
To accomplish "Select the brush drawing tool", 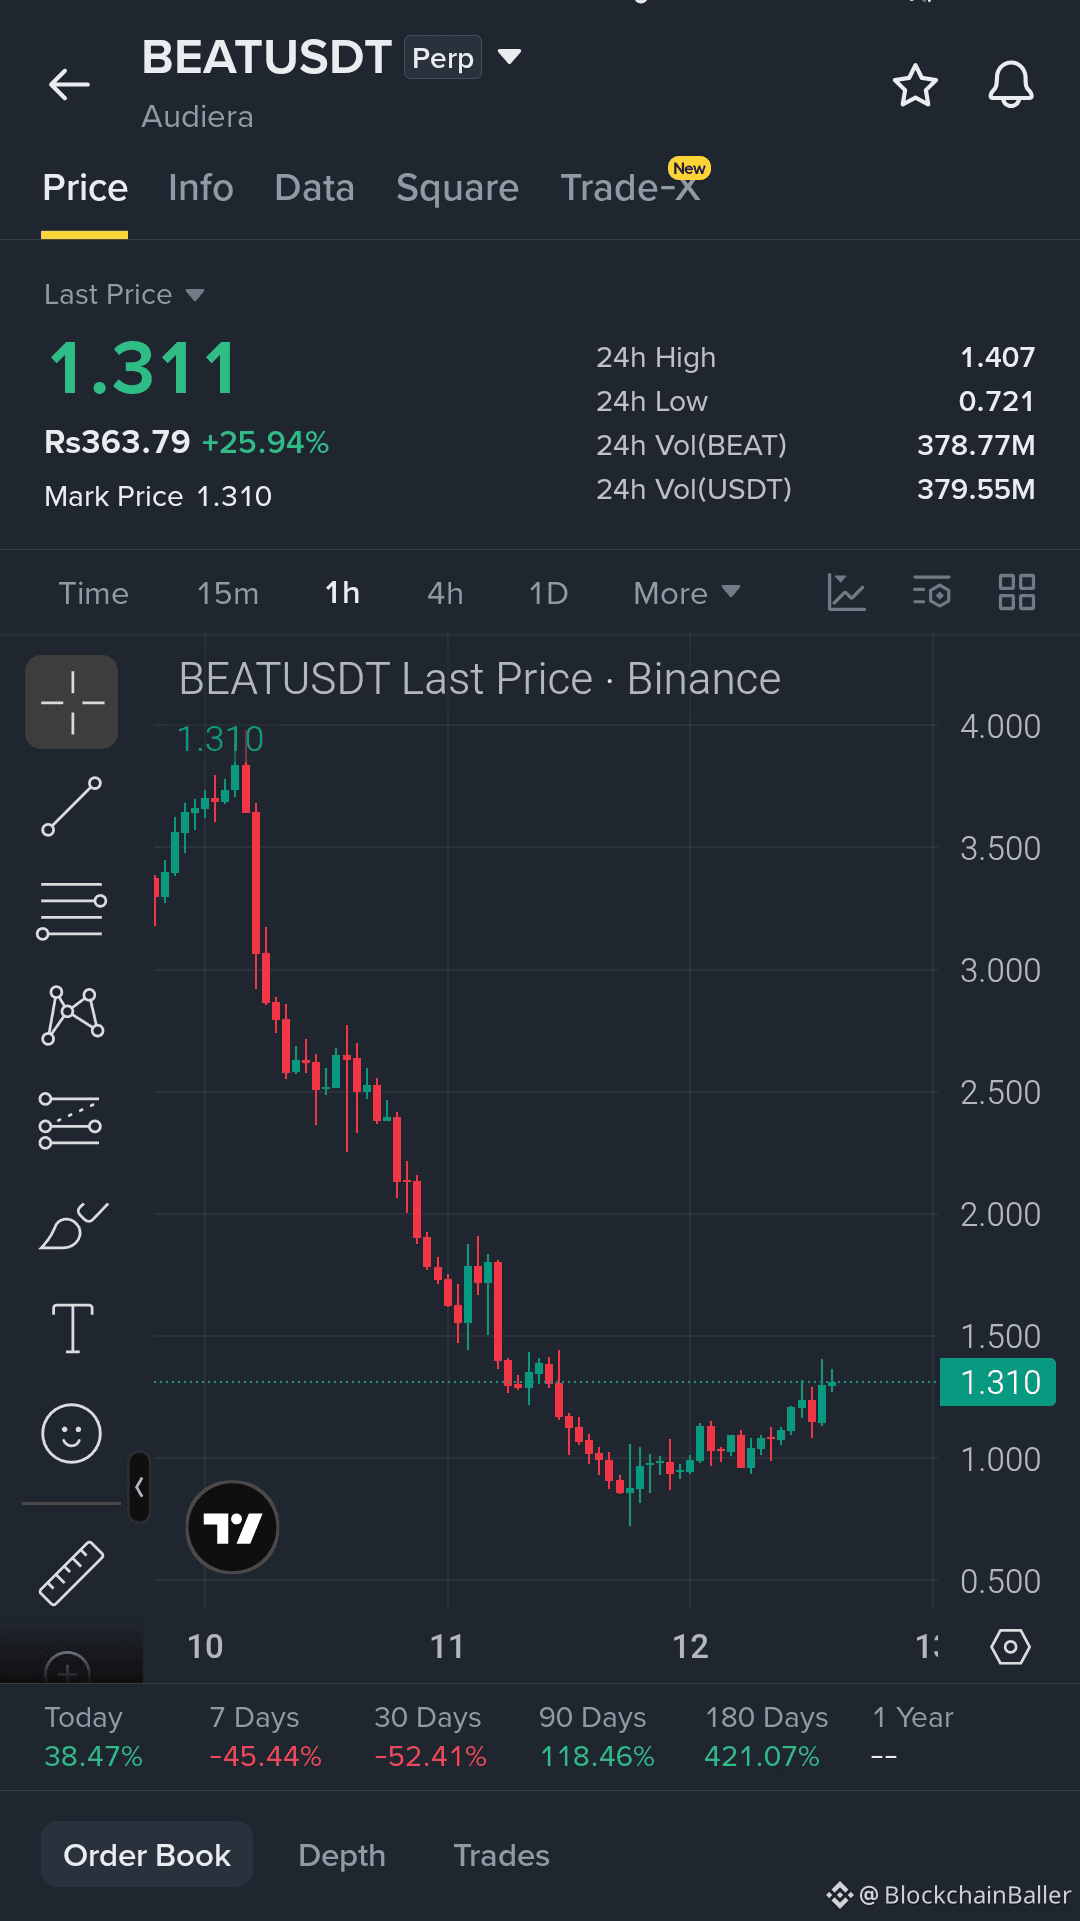I will click(x=72, y=1226).
